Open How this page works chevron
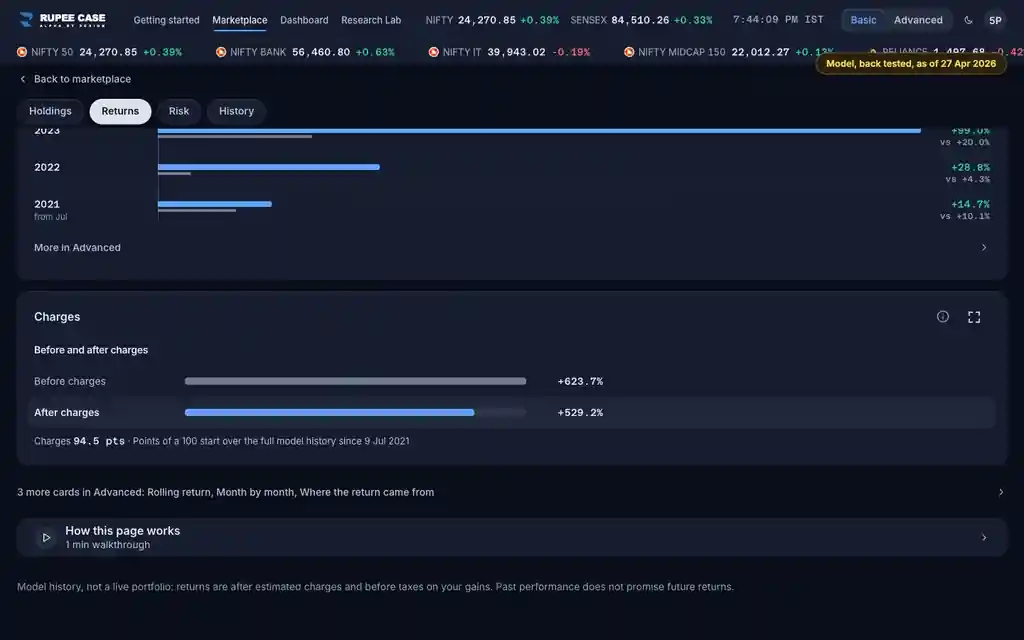The width and height of the screenshot is (1024, 640). coord(984,537)
